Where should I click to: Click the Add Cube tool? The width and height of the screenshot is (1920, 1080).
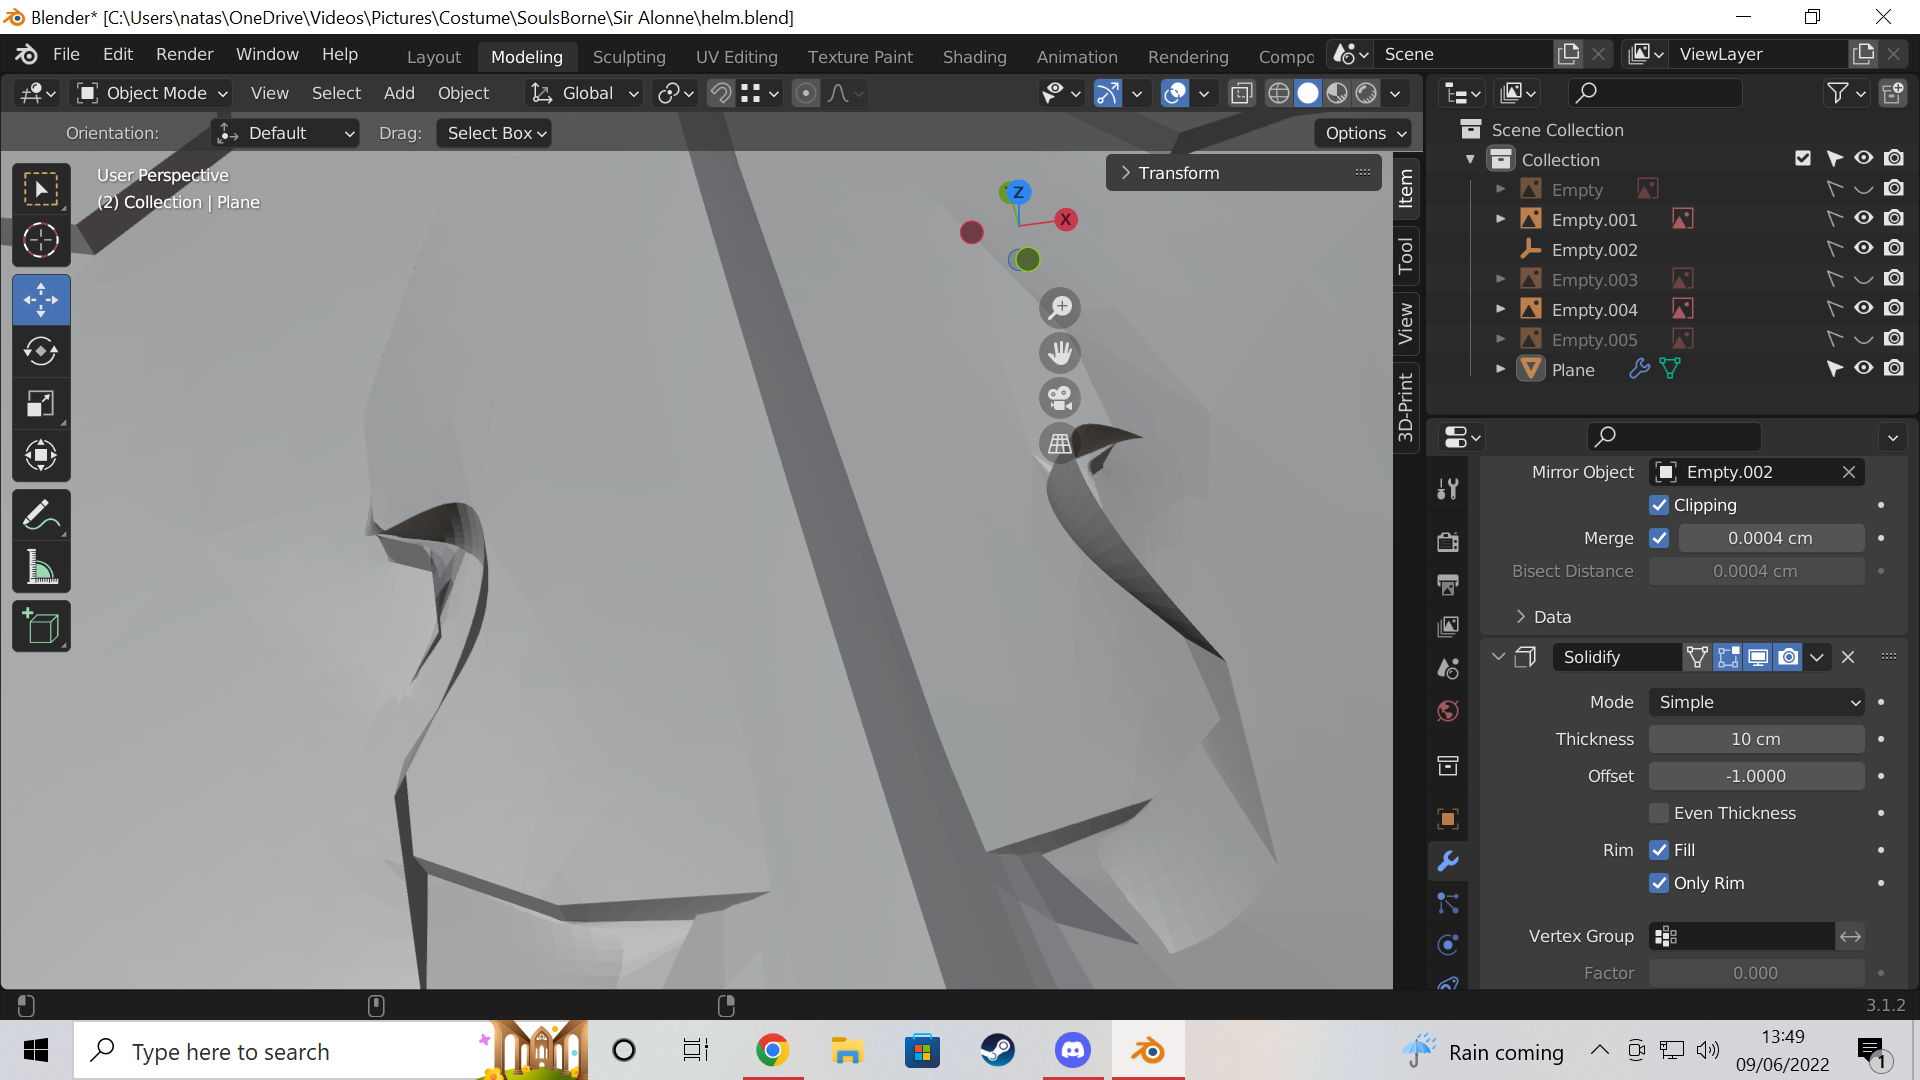[x=41, y=627]
